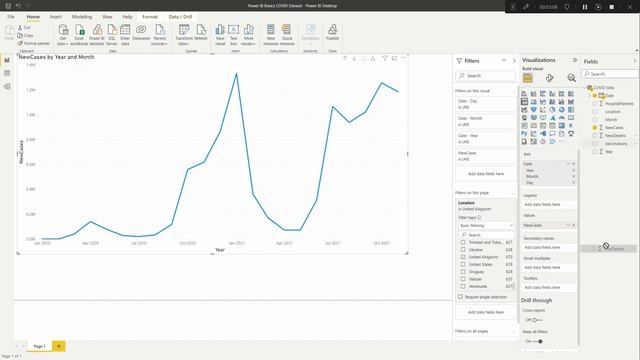This screenshot has height=360, width=640.
Task: Choose the pie chart visual icon
Action: pyautogui.click(x=552, y=109)
